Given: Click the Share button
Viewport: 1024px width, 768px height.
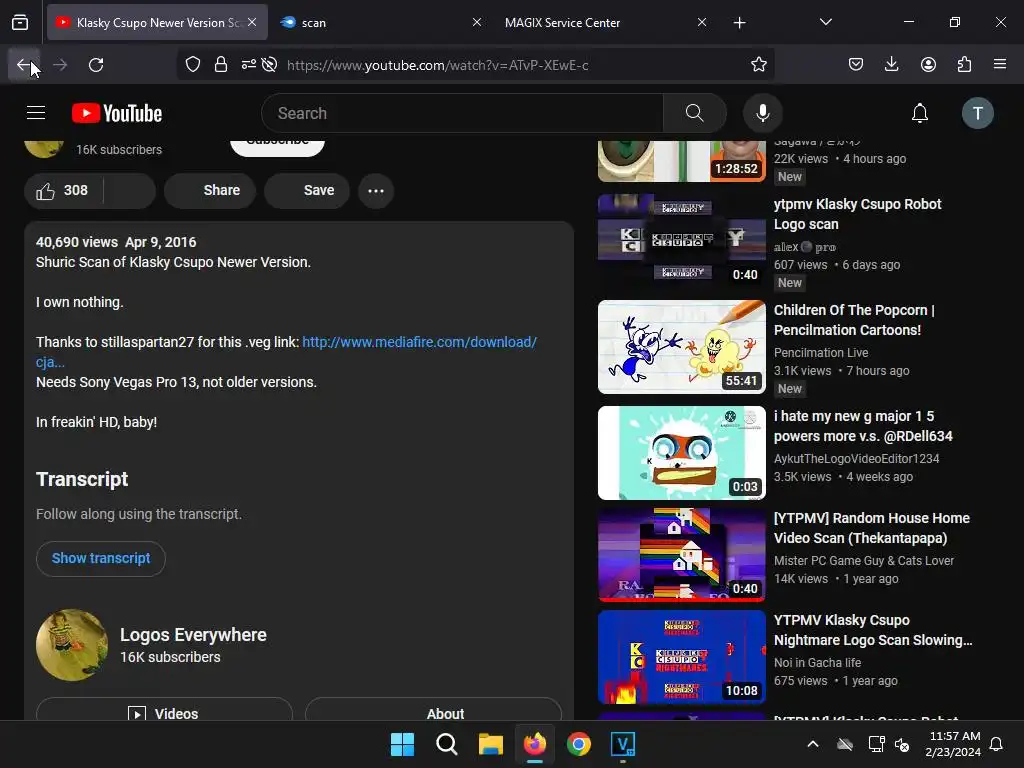Looking at the screenshot, I should (210, 191).
